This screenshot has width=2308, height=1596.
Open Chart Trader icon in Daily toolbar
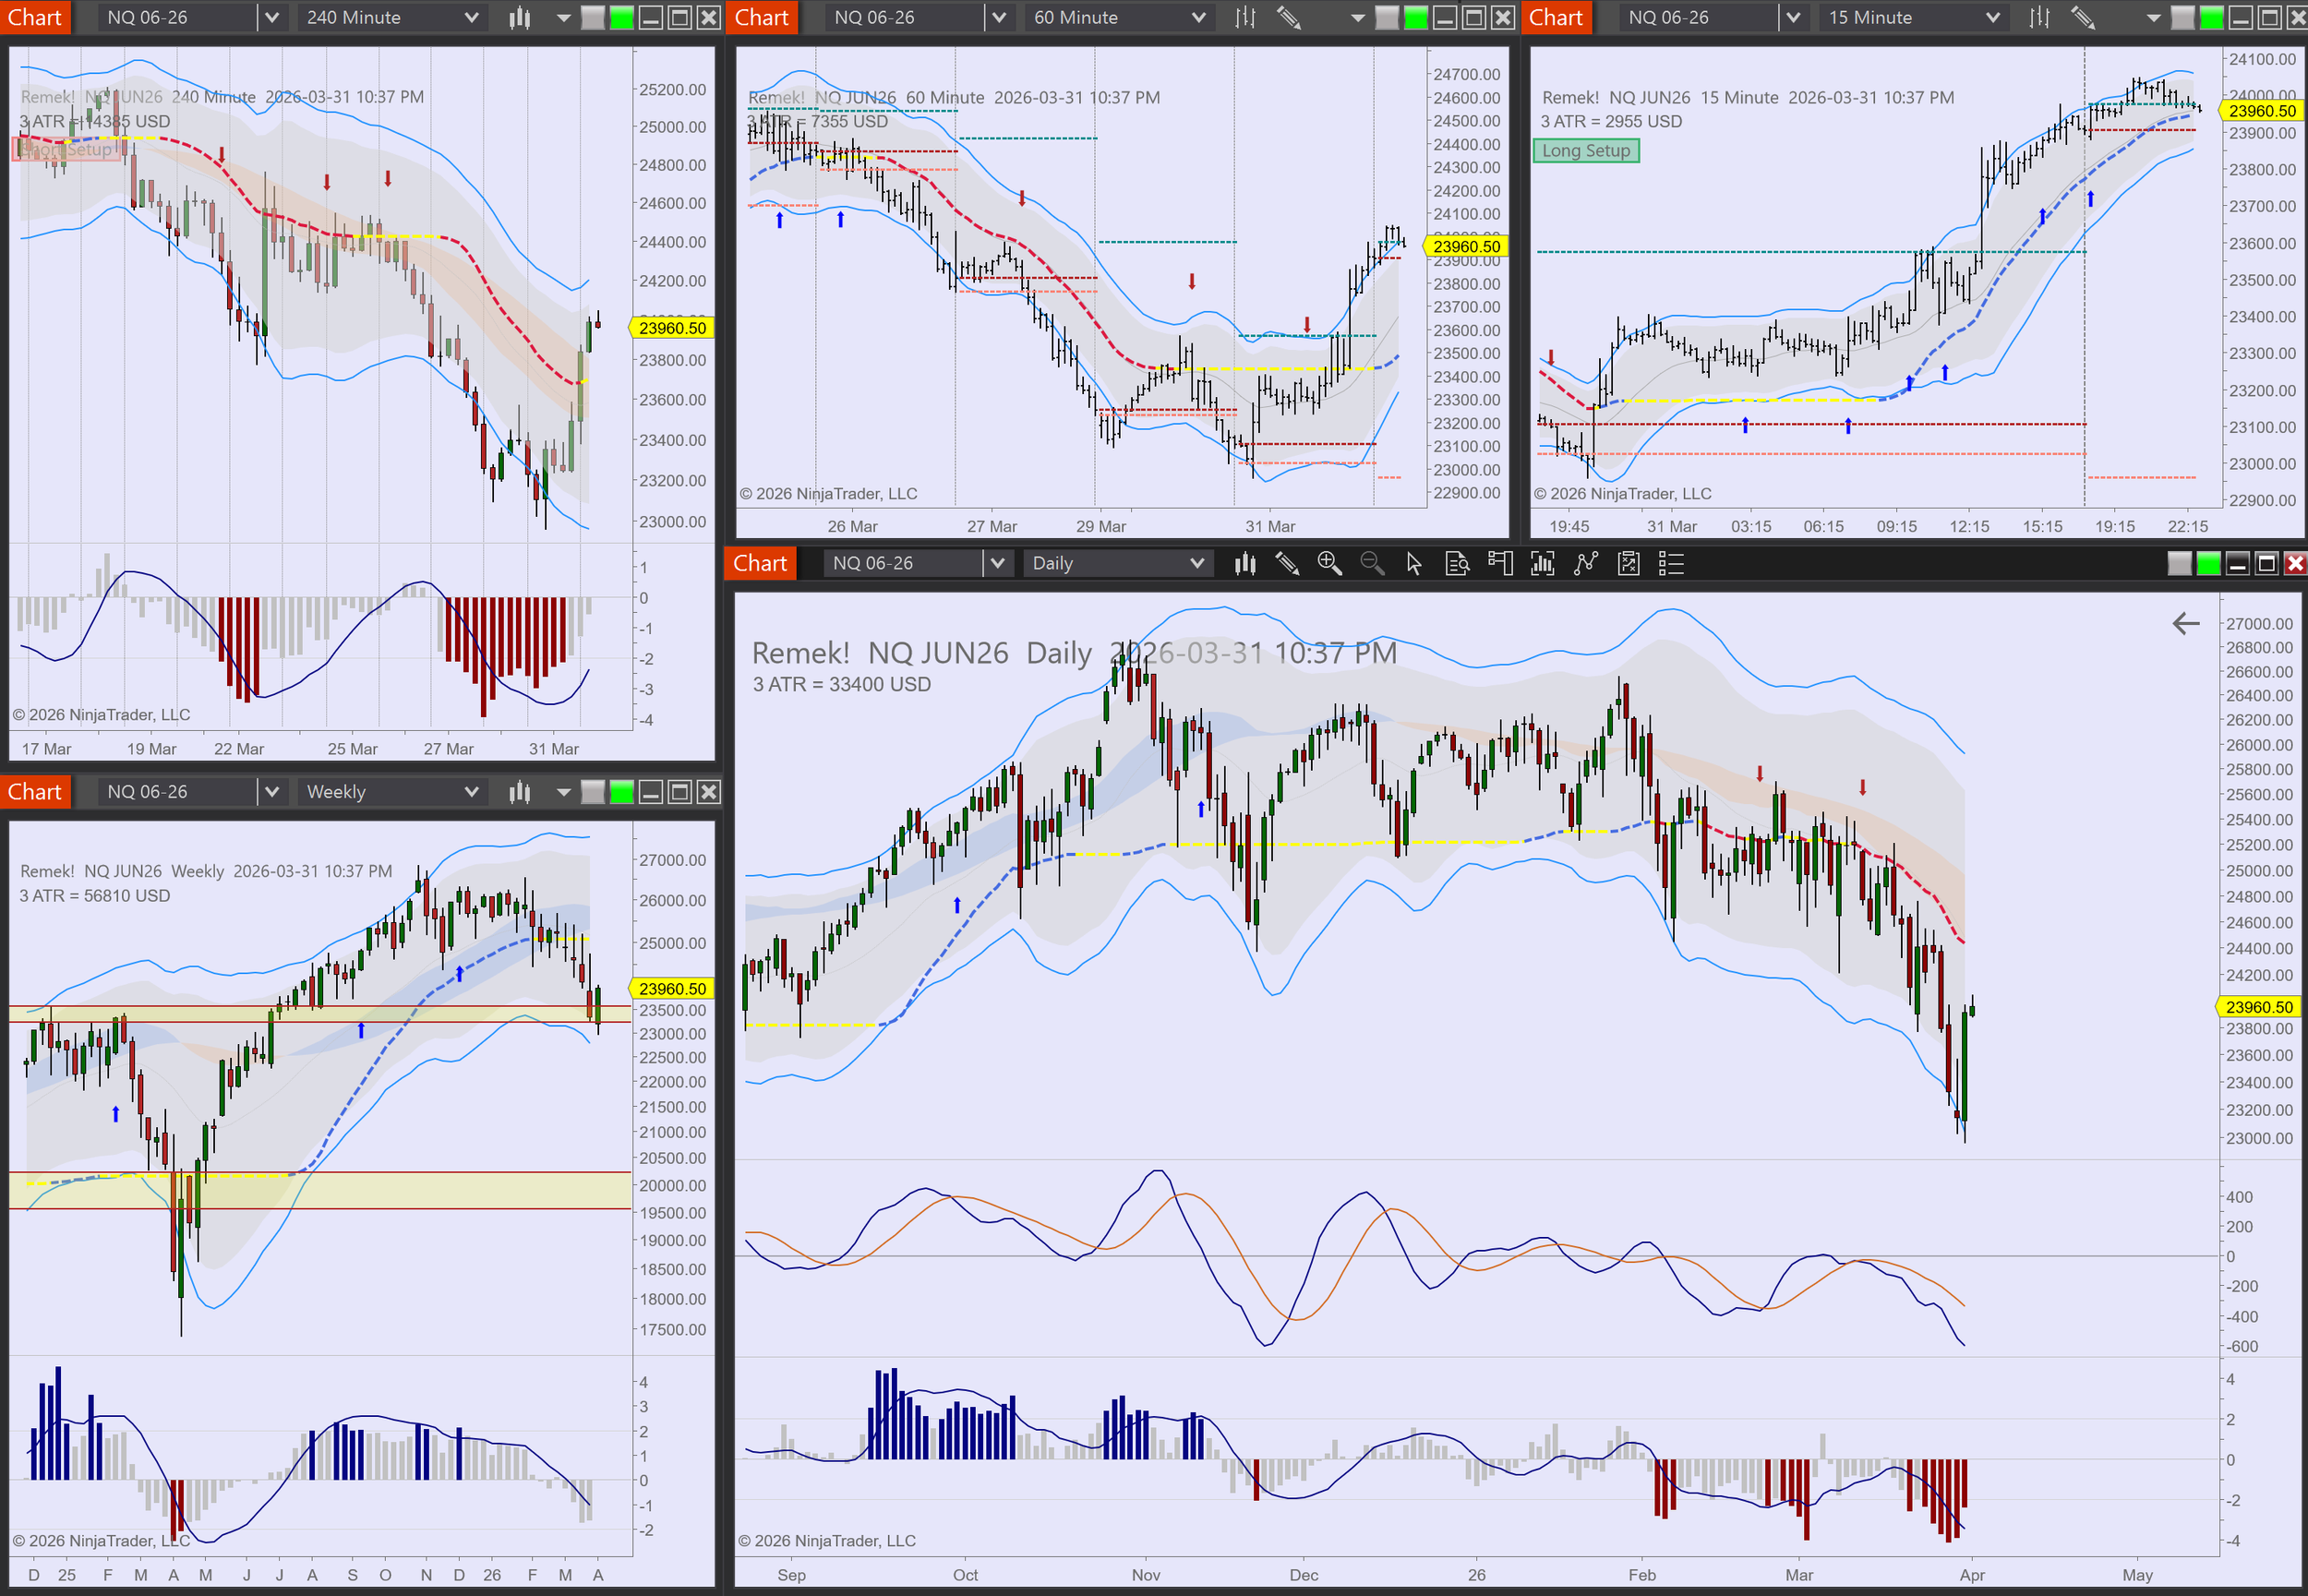coord(1500,564)
